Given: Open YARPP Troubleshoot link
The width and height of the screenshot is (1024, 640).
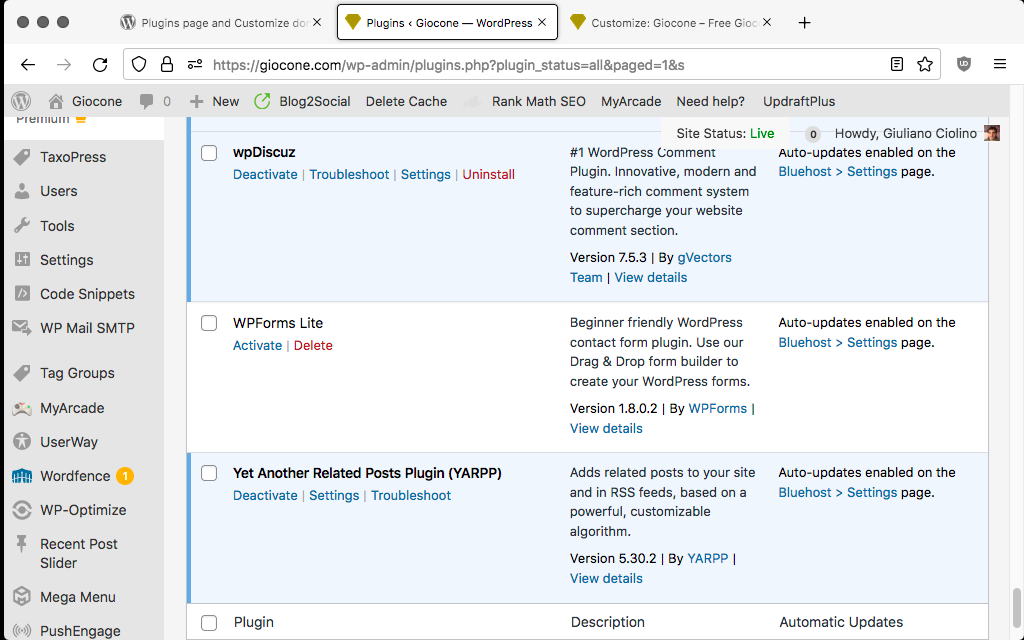Looking at the screenshot, I should 411,496.
